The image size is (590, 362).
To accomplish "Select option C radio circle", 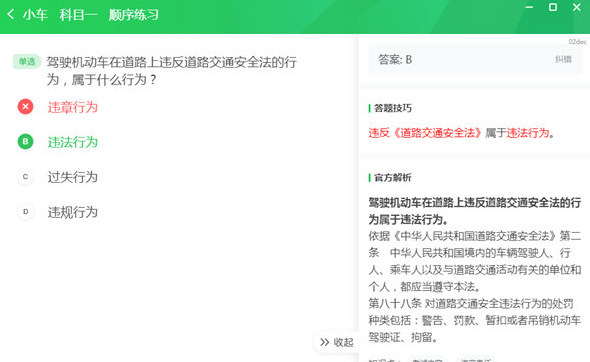I will click(x=25, y=176).
